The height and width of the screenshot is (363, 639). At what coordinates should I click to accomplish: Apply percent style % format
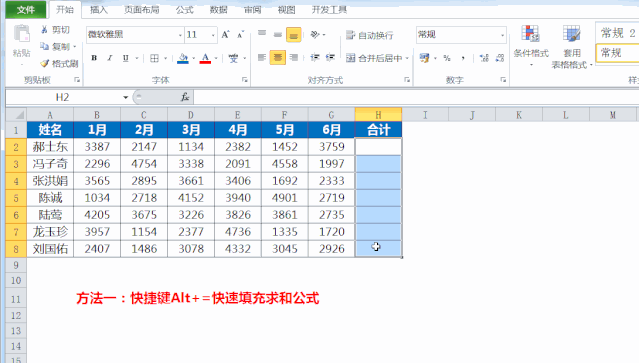(x=447, y=58)
